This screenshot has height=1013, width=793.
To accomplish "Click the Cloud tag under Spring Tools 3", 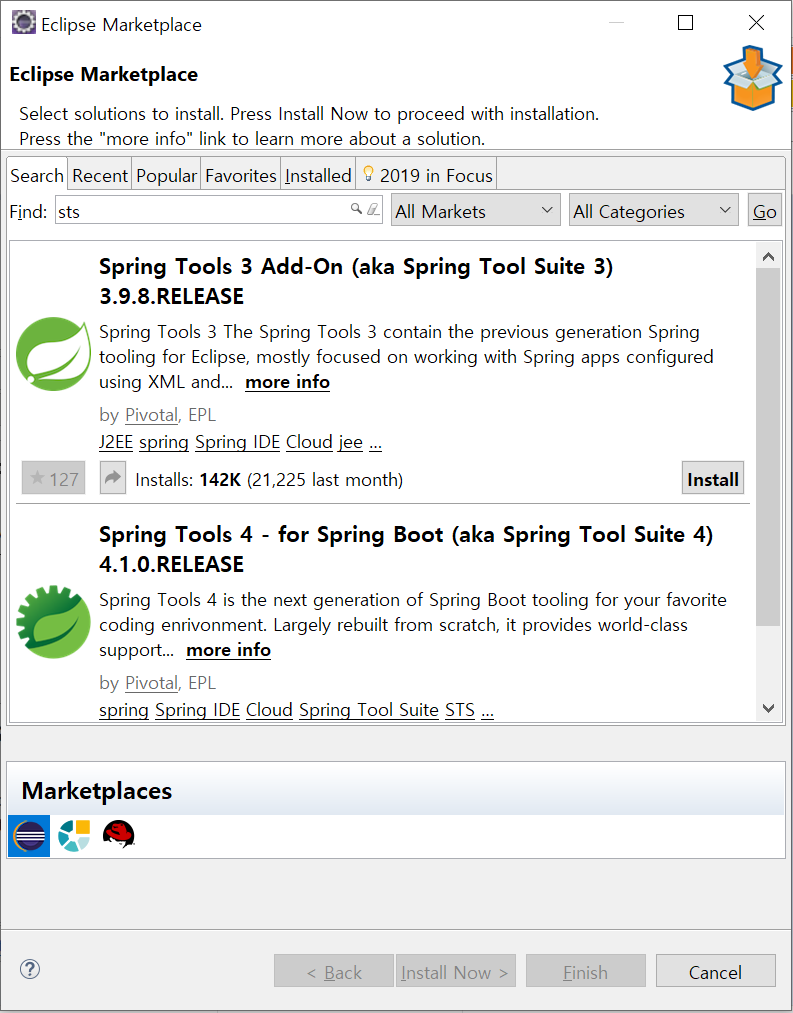I will tap(309, 442).
